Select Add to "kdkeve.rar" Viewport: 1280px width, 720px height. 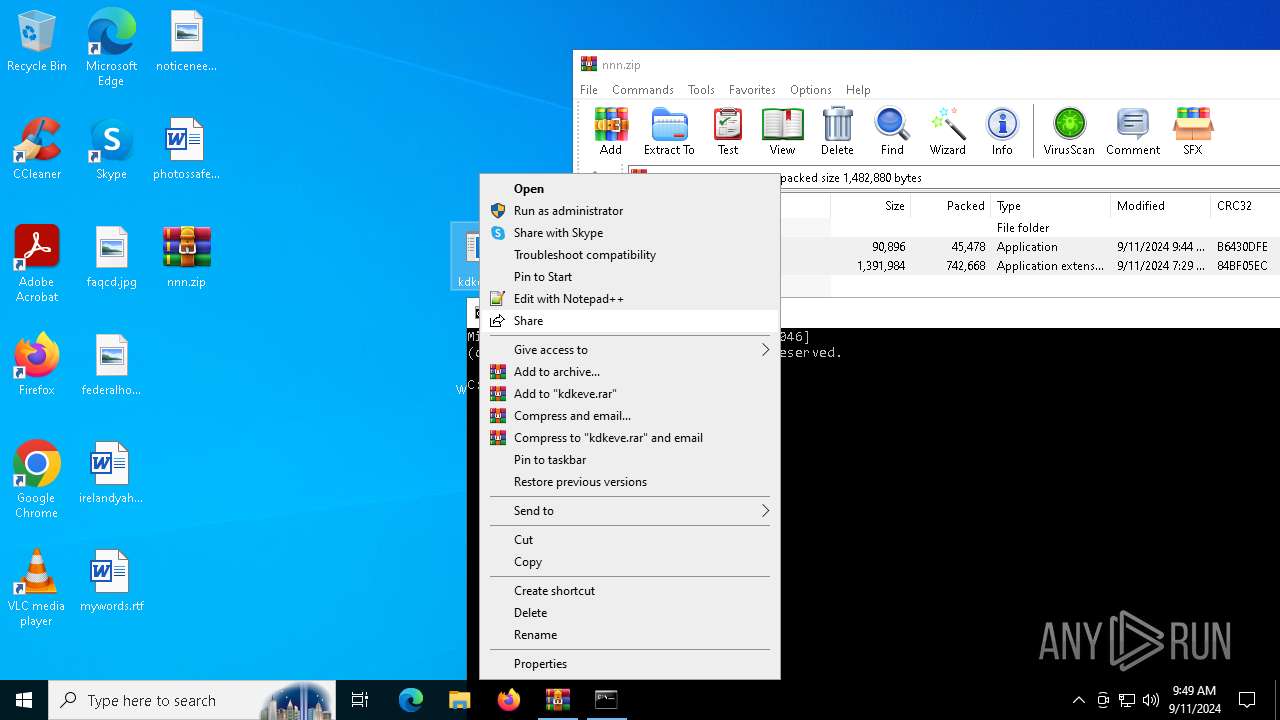pos(630,394)
